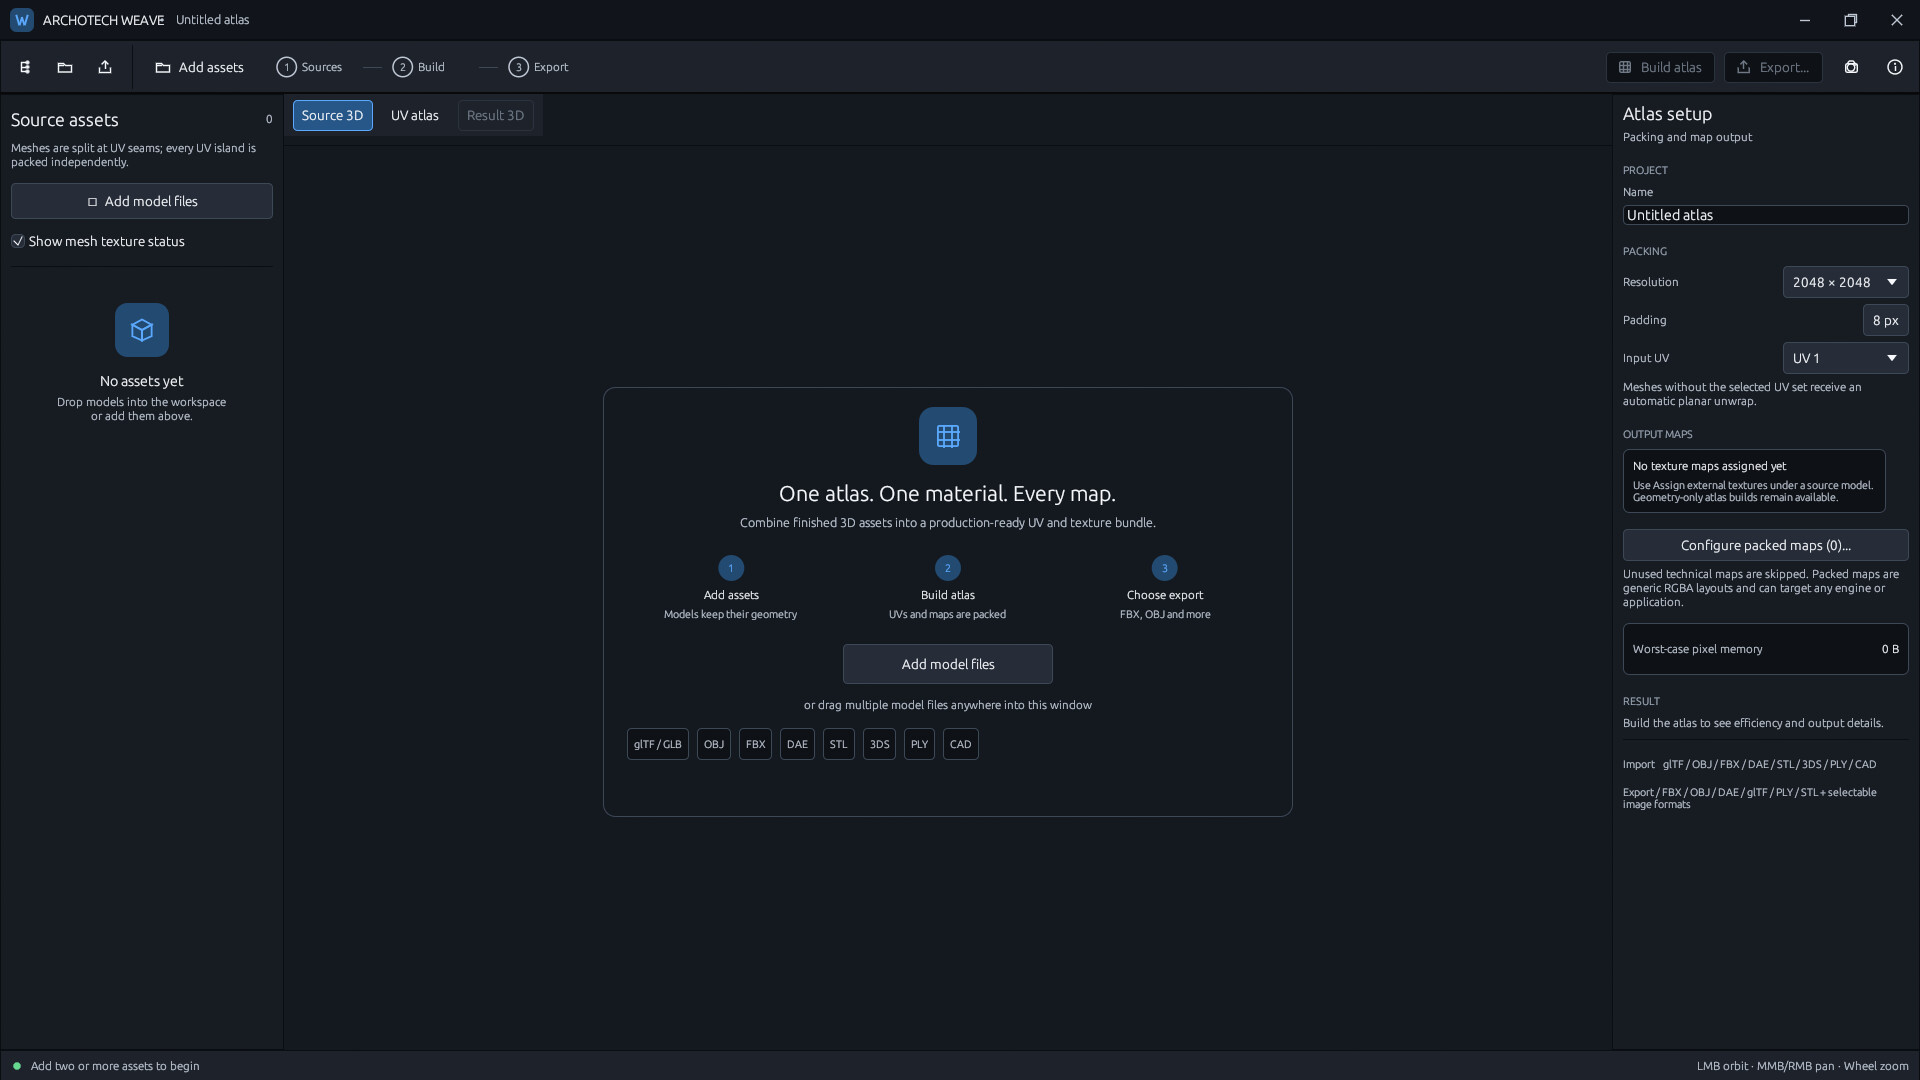Click the camera screenshot icon
The width and height of the screenshot is (1920, 1080).
[1851, 67]
